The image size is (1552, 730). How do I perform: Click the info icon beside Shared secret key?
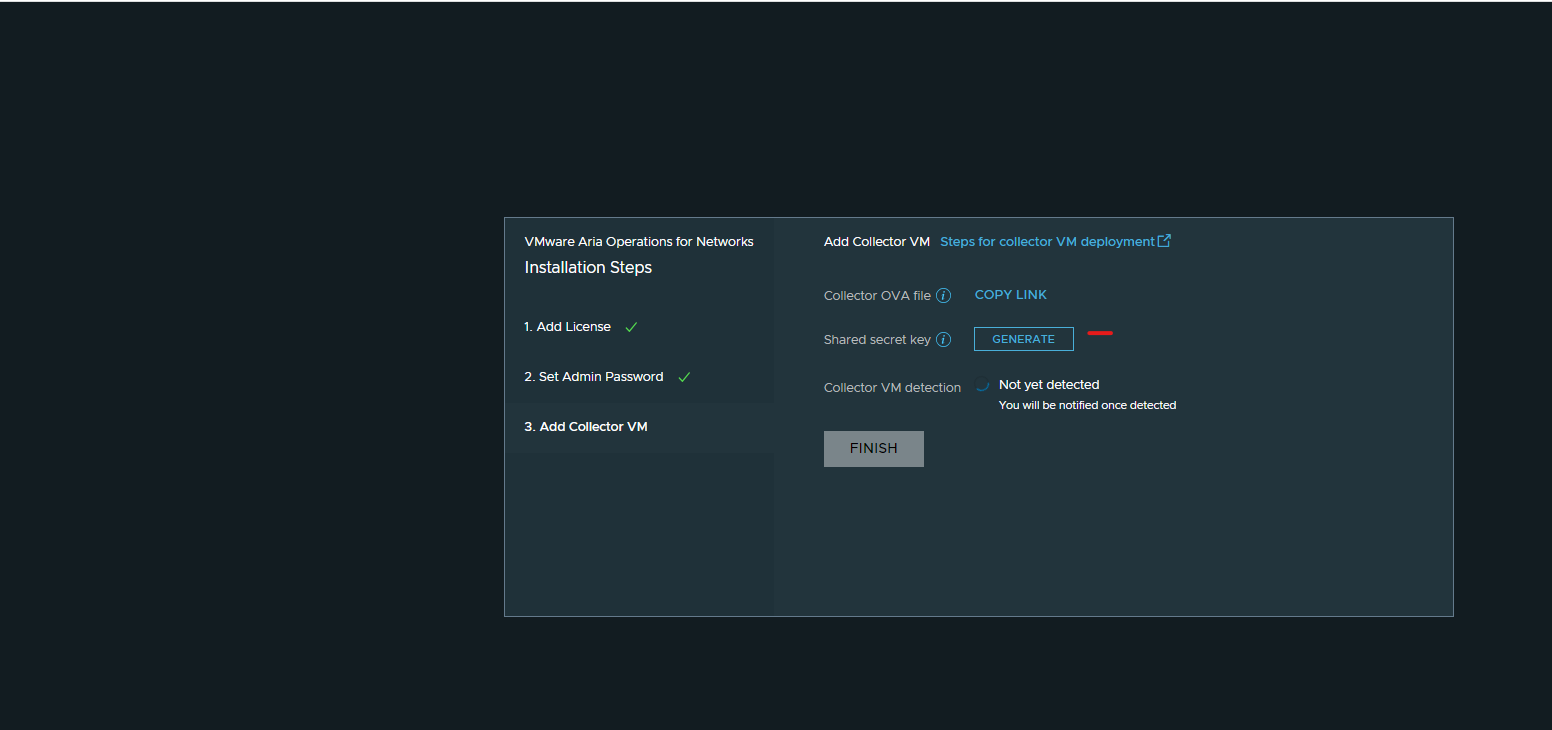(943, 340)
